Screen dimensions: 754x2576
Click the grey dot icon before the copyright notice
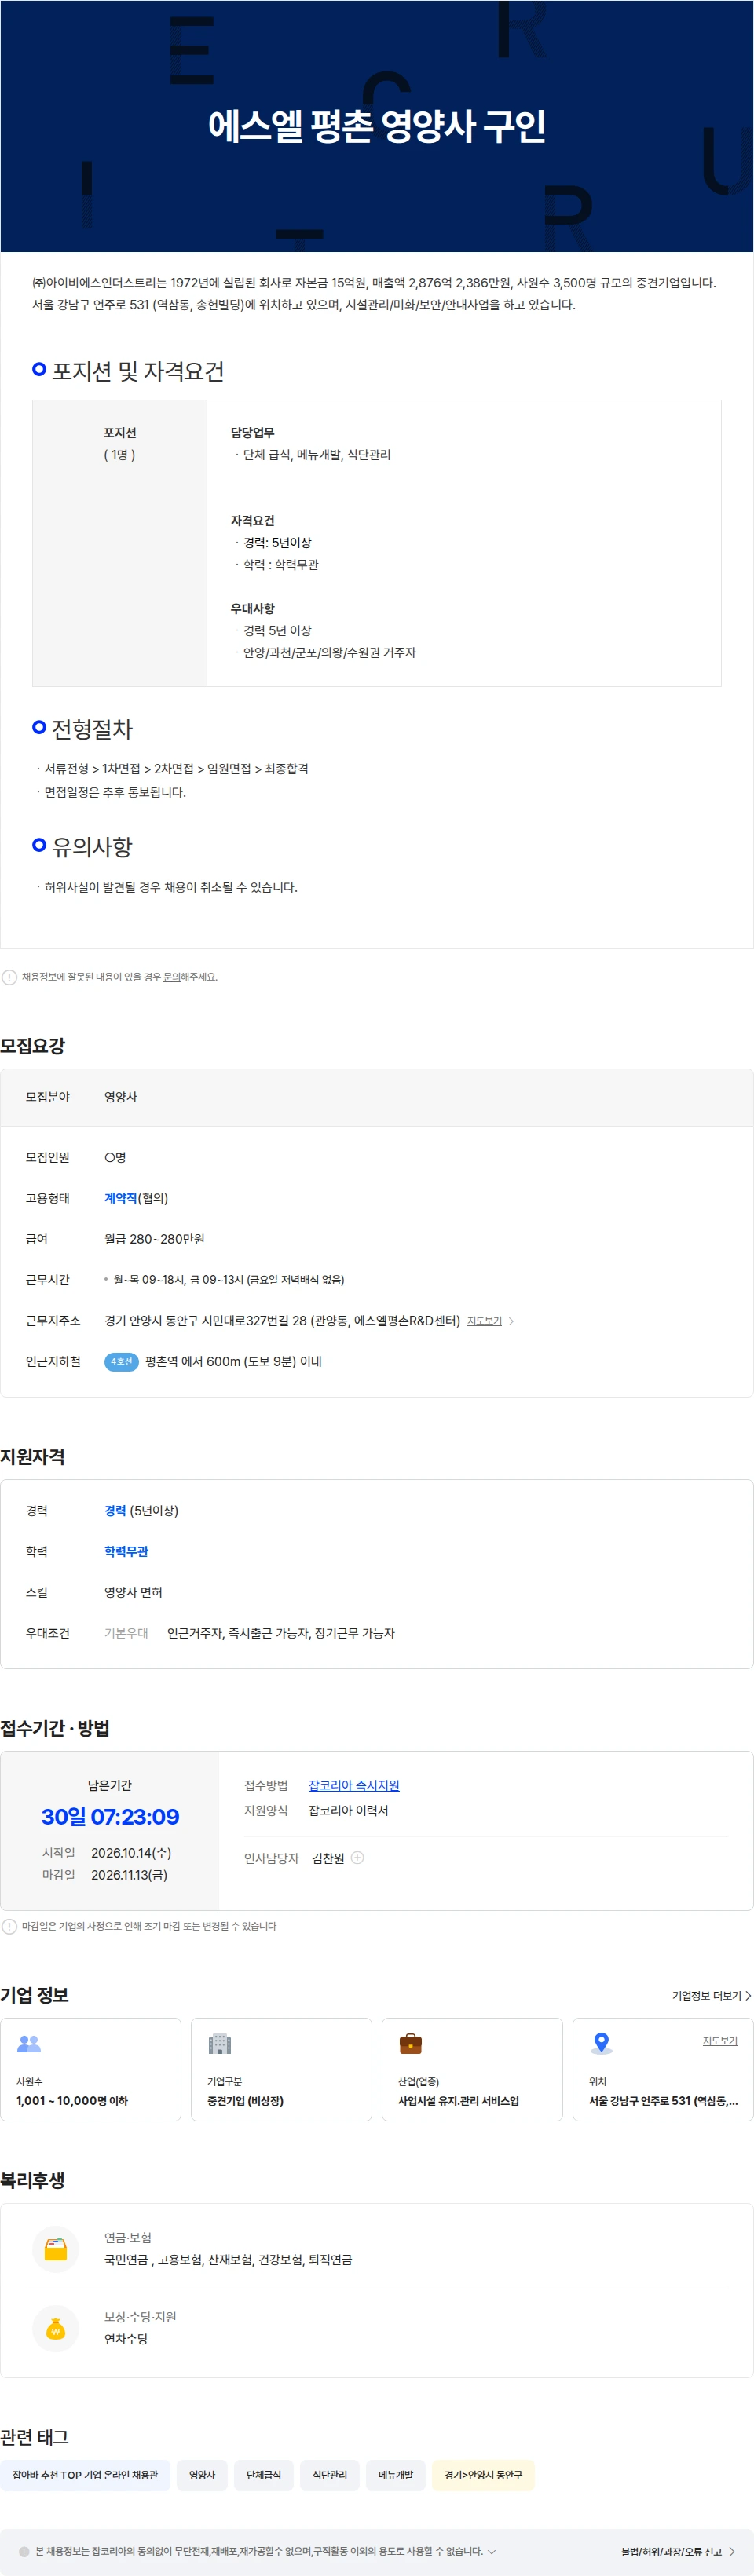coord(24,2551)
